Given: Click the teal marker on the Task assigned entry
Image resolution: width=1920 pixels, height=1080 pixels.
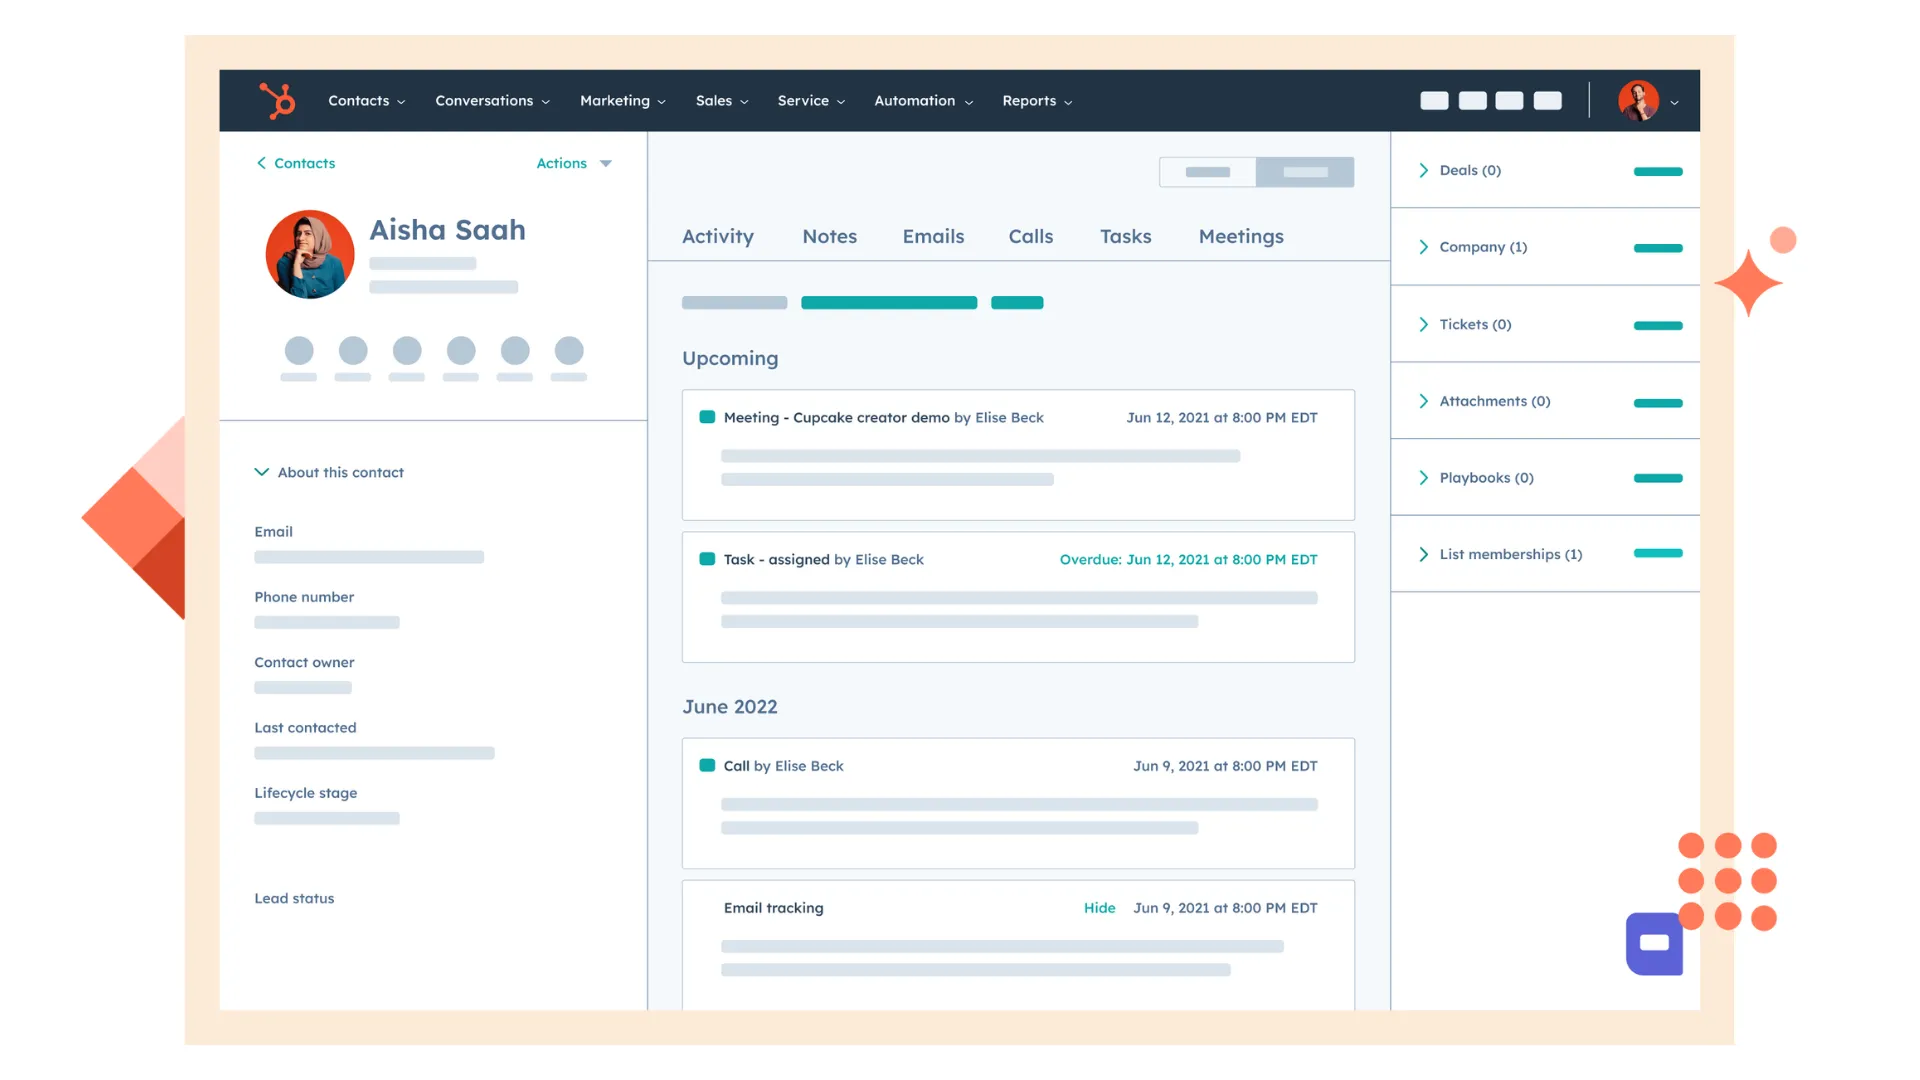Looking at the screenshot, I should click(707, 559).
